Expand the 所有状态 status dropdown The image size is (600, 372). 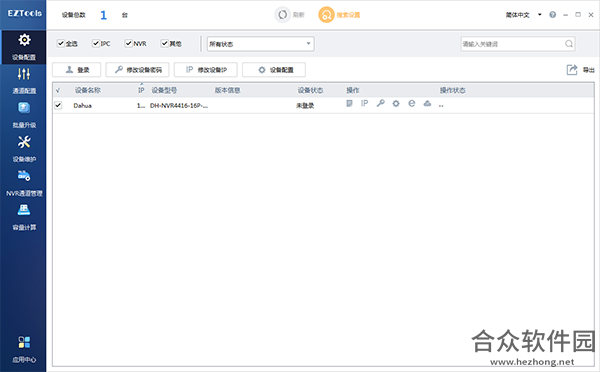point(261,44)
